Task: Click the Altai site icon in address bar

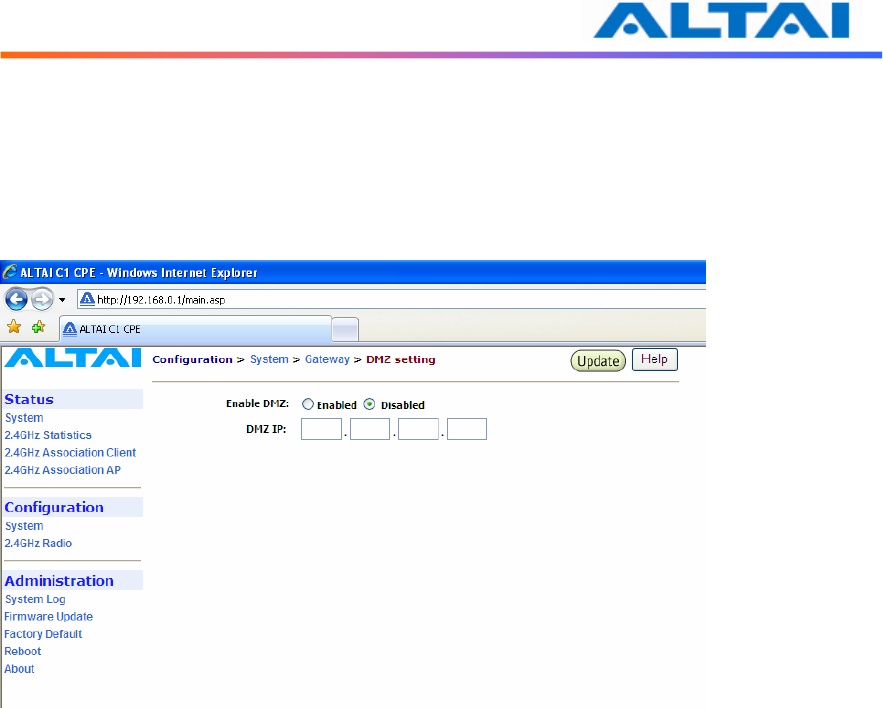Action: click(x=87, y=299)
